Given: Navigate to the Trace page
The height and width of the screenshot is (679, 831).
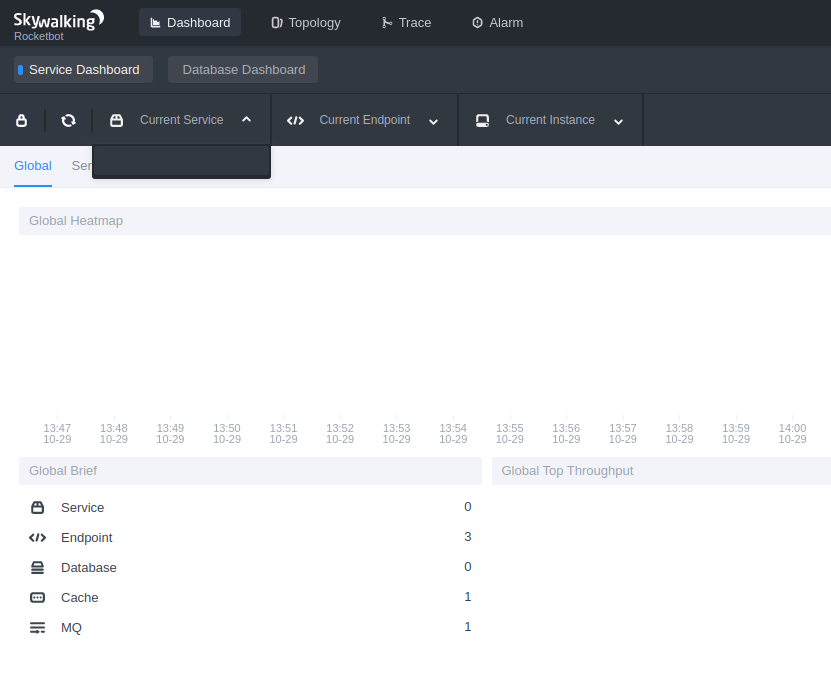Looking at the screenshot, I should [406, 22].
